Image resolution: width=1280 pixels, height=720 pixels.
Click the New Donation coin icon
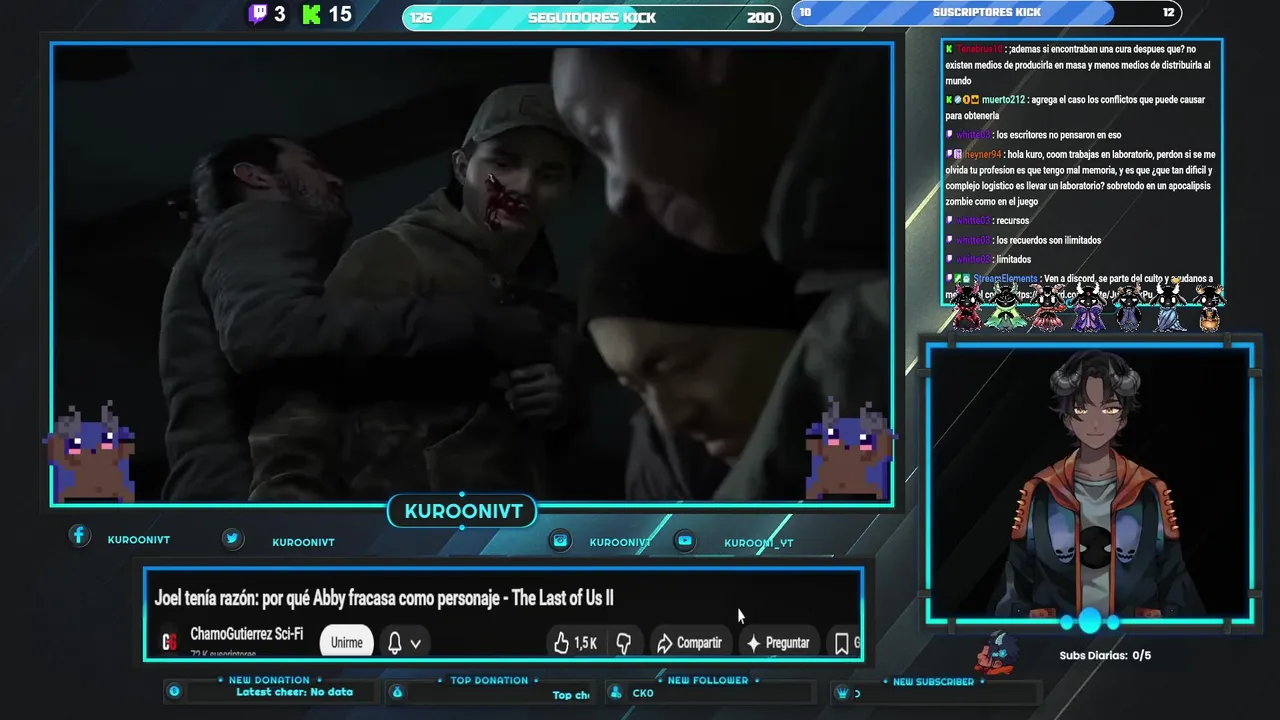(x=174, y=691)
